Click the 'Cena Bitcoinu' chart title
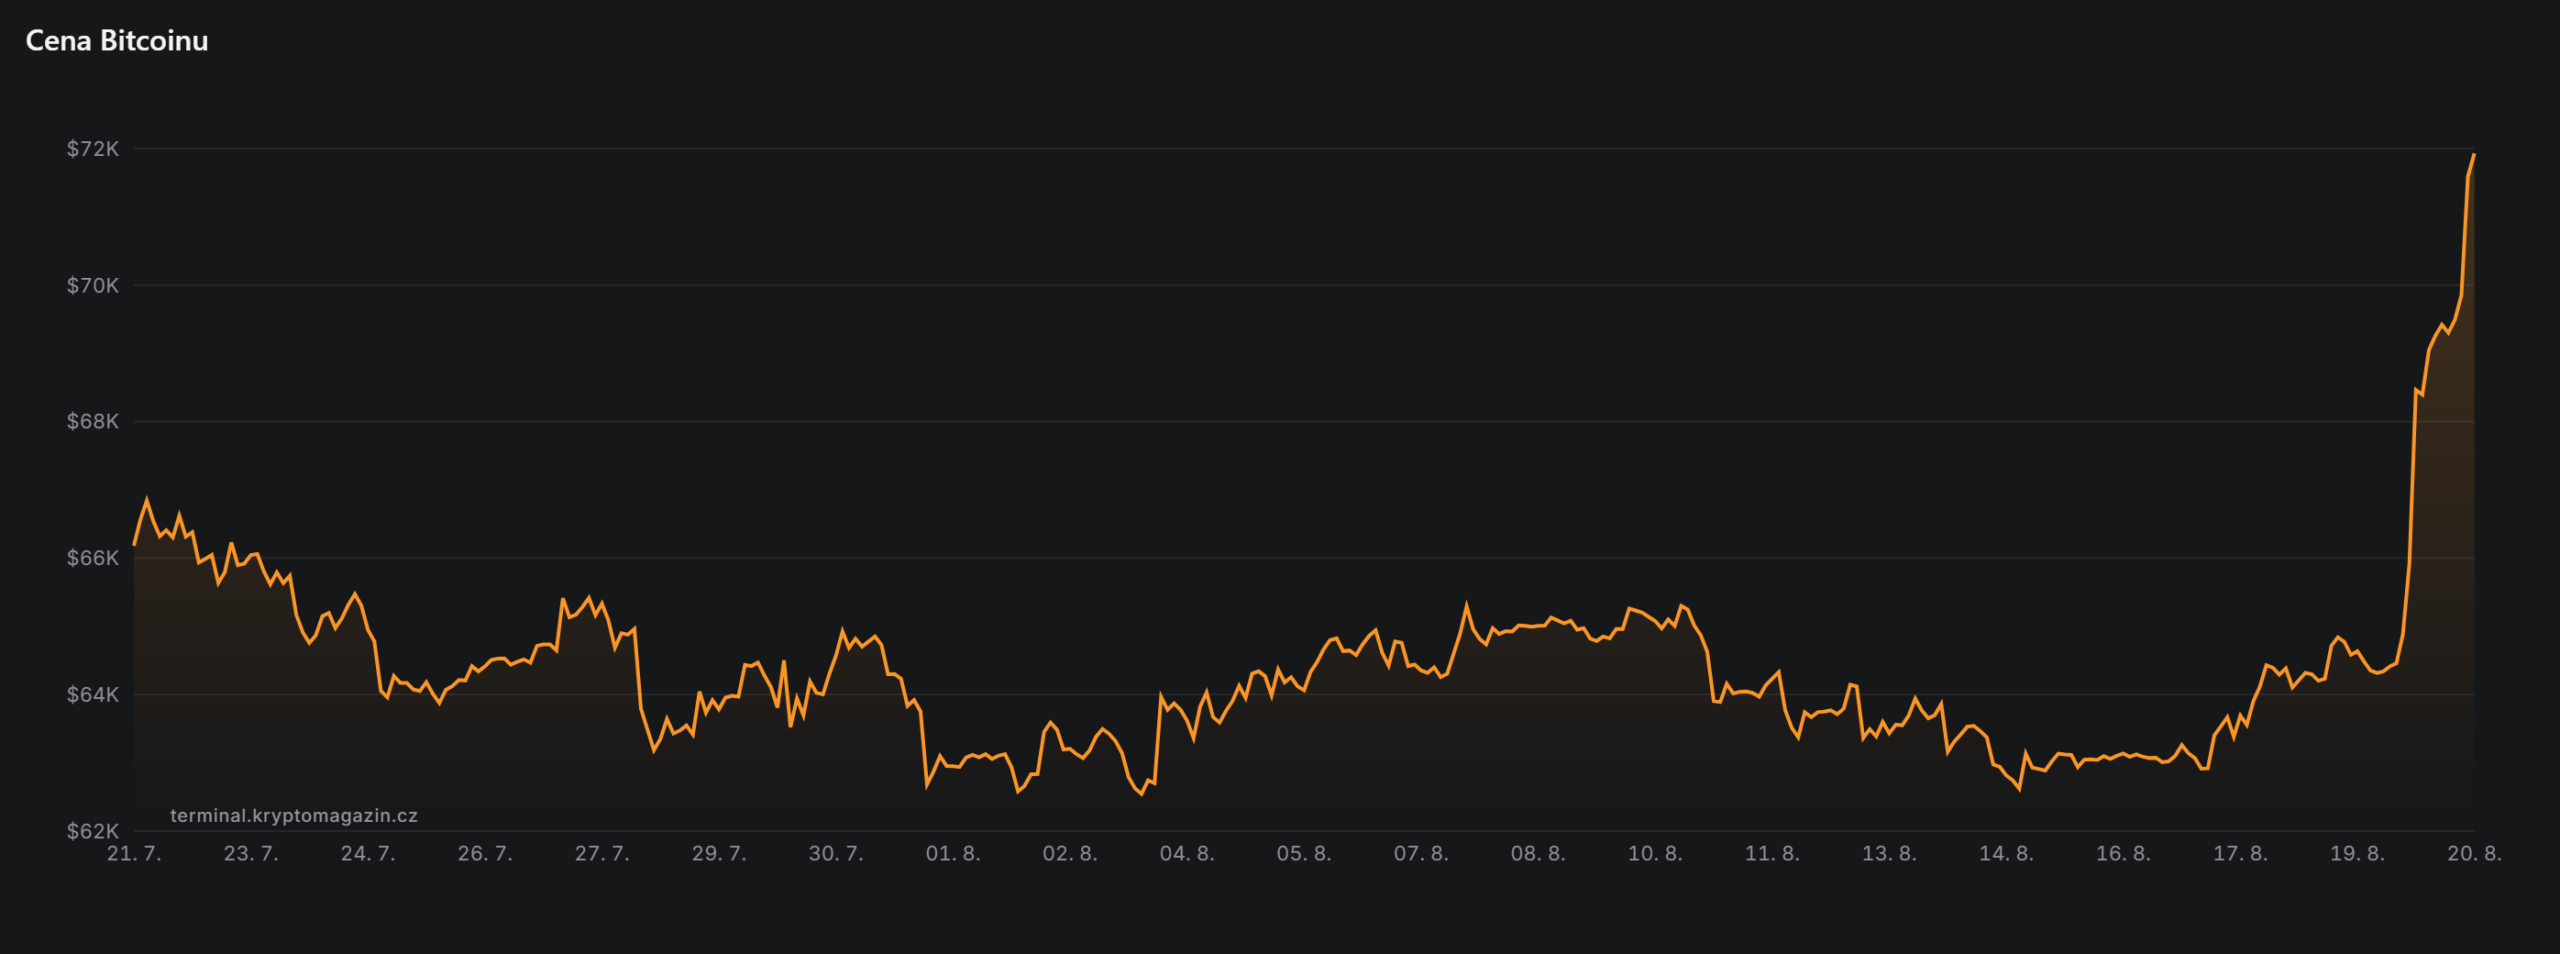 (x=117, y=41)
